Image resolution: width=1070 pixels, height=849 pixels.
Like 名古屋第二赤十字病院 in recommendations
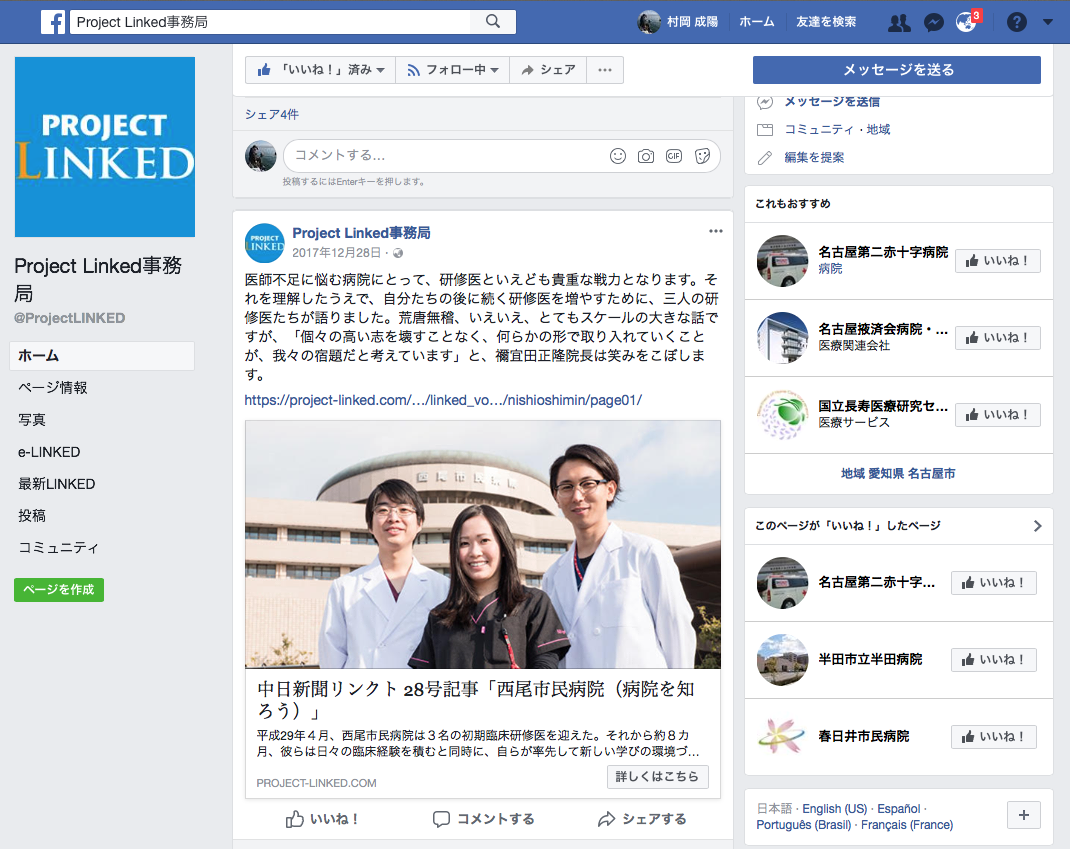click(x=997, y=261)
